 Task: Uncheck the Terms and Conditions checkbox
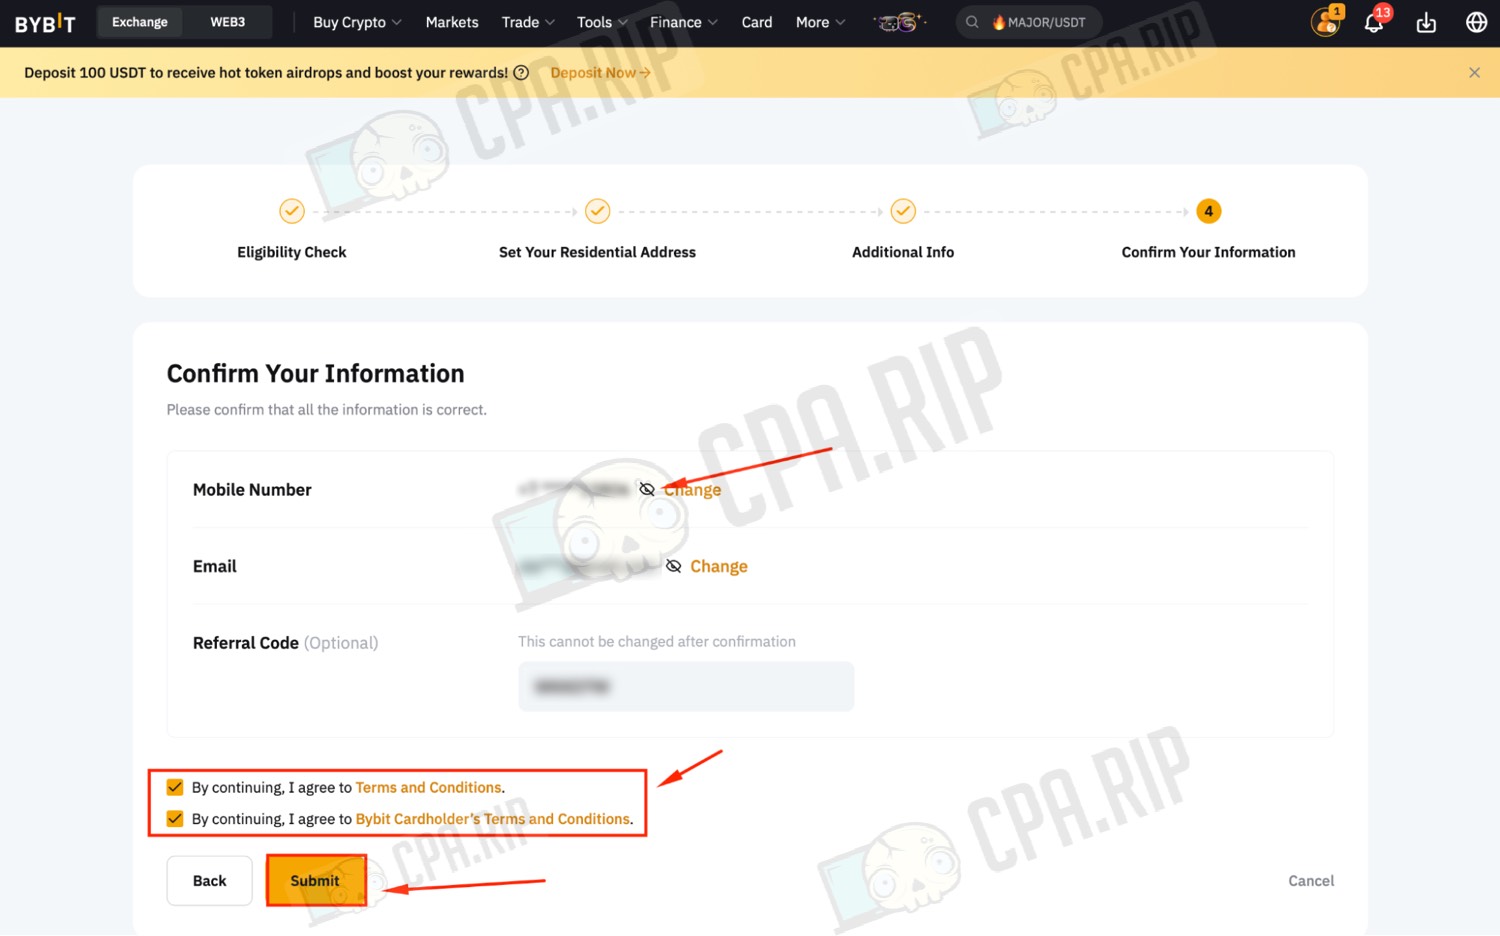click(175, 787)
